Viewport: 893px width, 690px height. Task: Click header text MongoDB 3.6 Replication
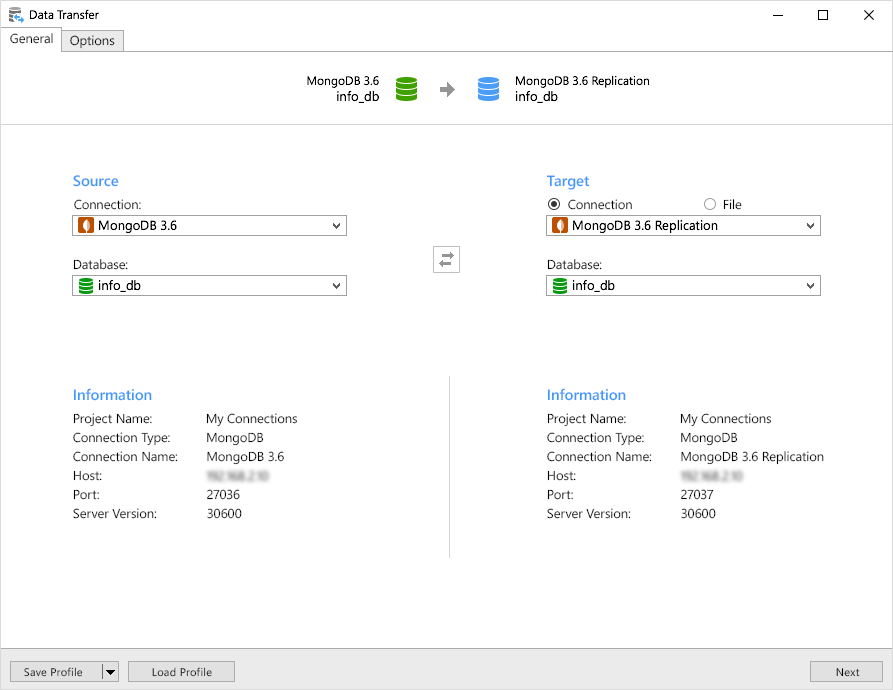tap(582, 81)
